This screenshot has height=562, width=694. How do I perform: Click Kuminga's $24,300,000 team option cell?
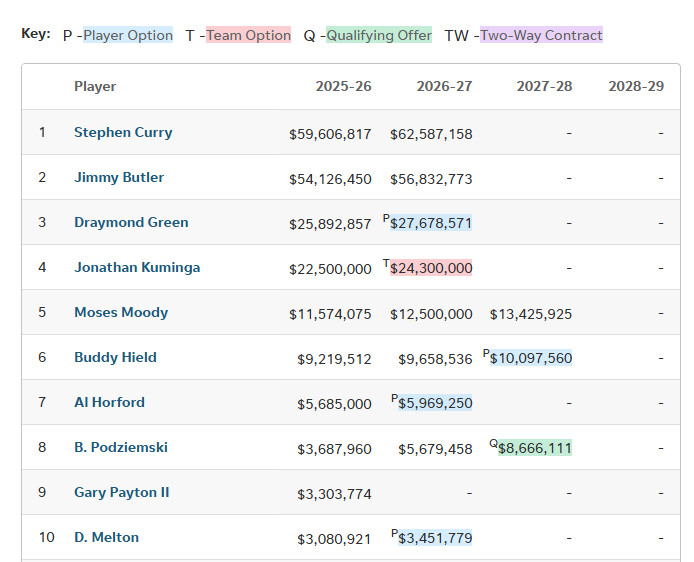[x=431, y=268]
